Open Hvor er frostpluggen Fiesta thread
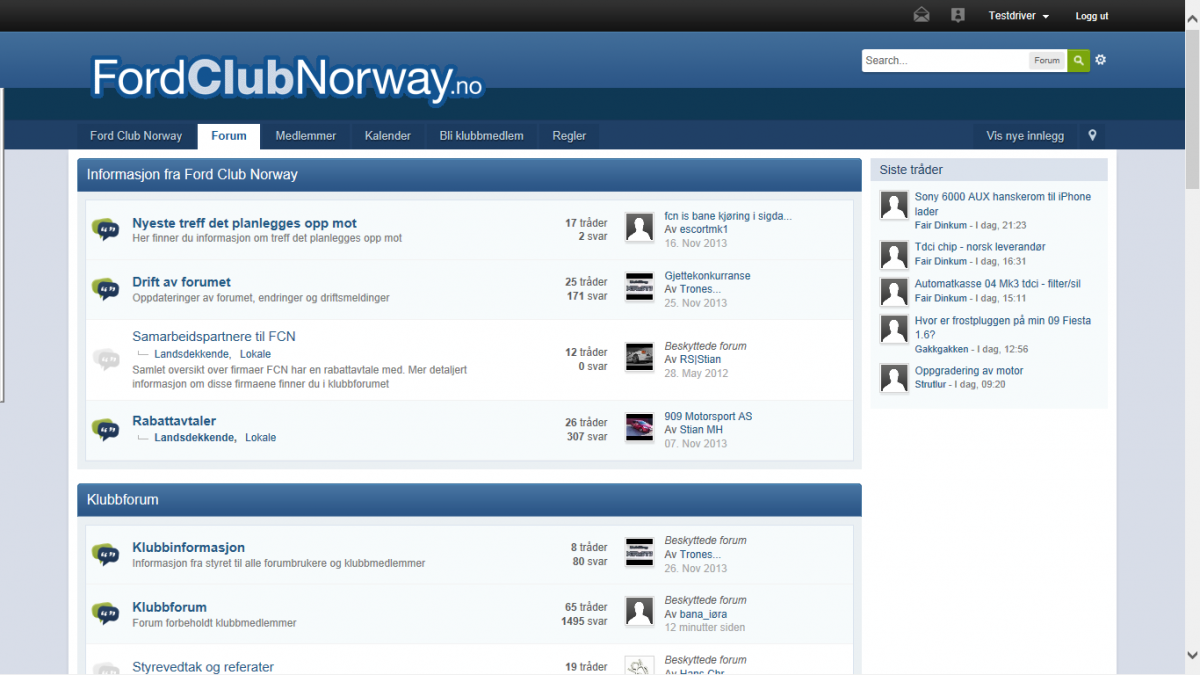Image resolution: width=1200 pixels, height=675 pixels. pos(1003,327)
